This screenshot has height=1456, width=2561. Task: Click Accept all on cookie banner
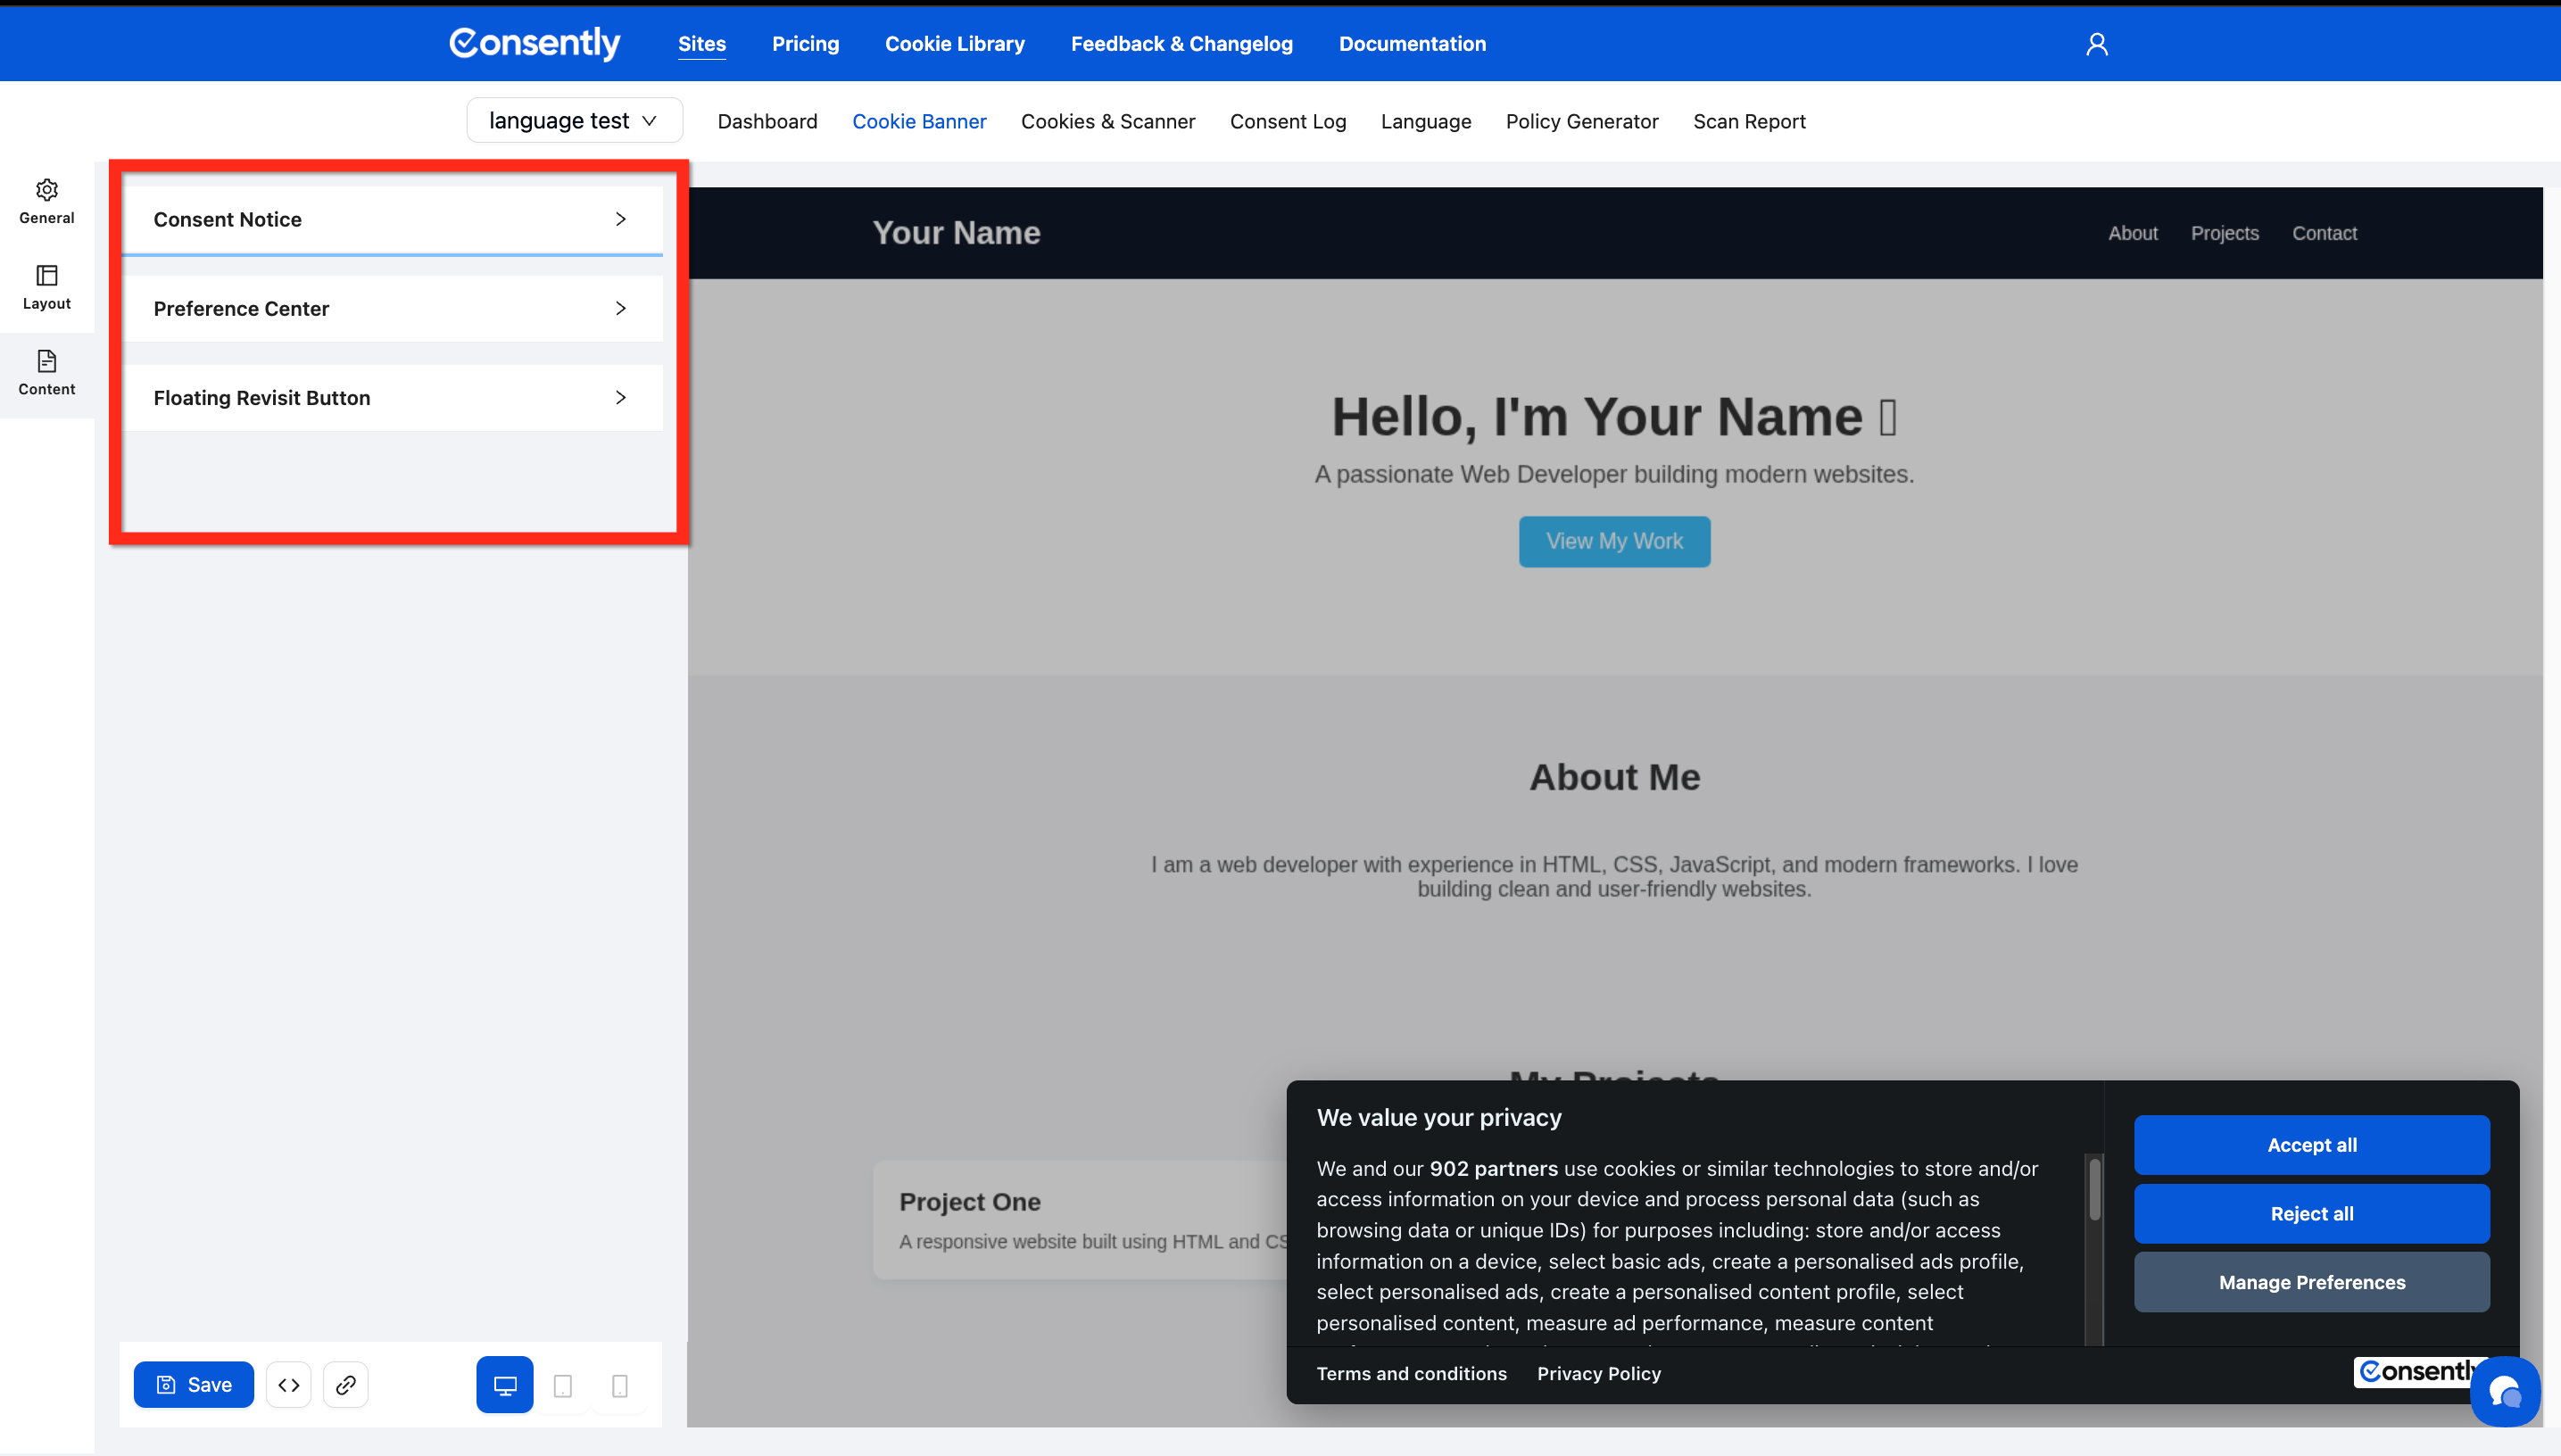2311,1145
